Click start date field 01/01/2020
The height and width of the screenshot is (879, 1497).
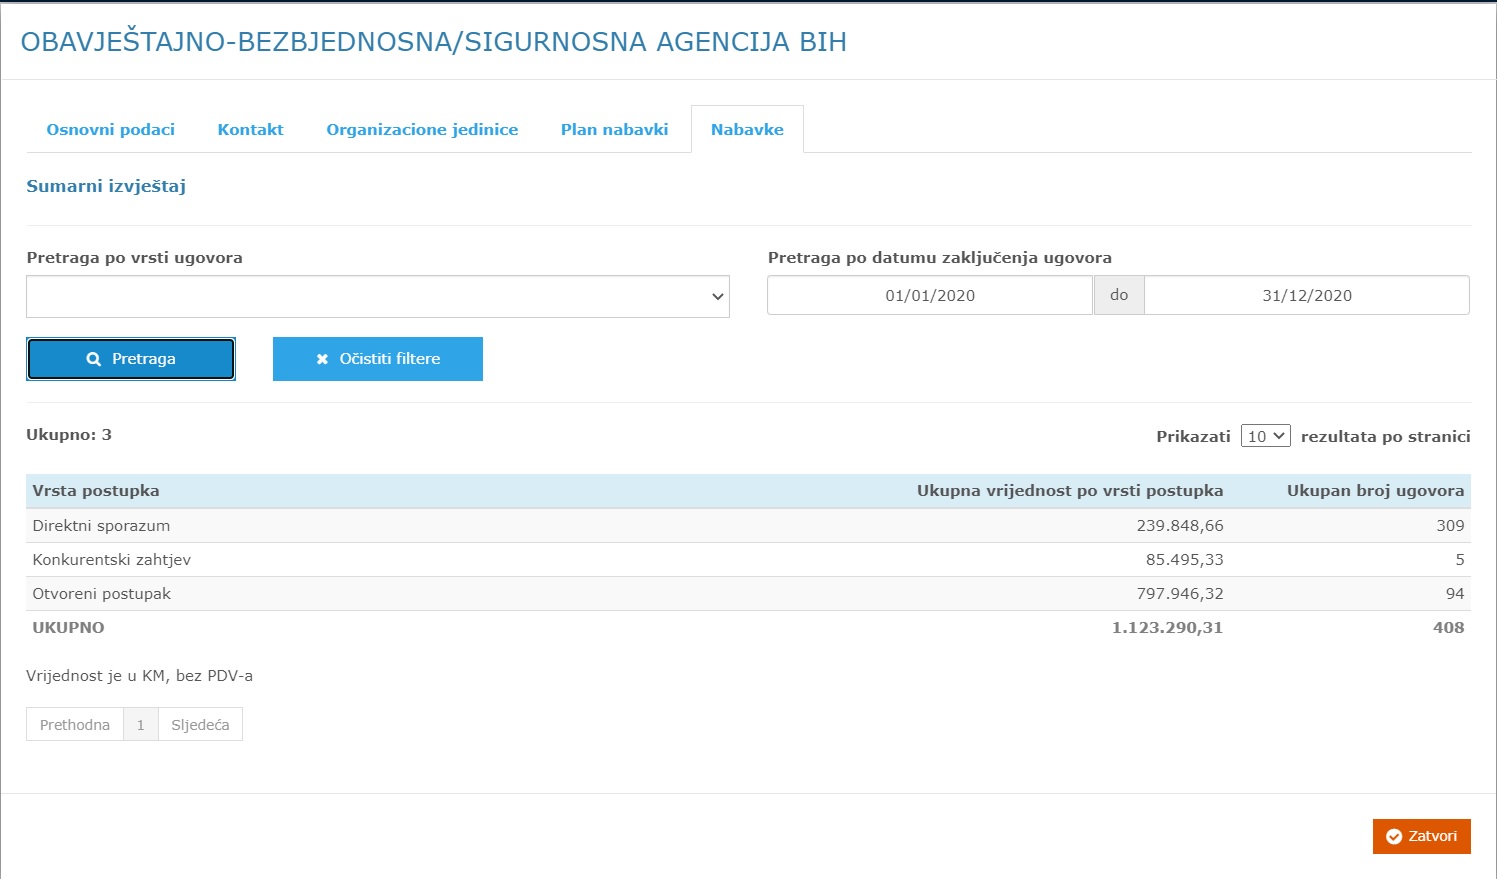[930, 296]
